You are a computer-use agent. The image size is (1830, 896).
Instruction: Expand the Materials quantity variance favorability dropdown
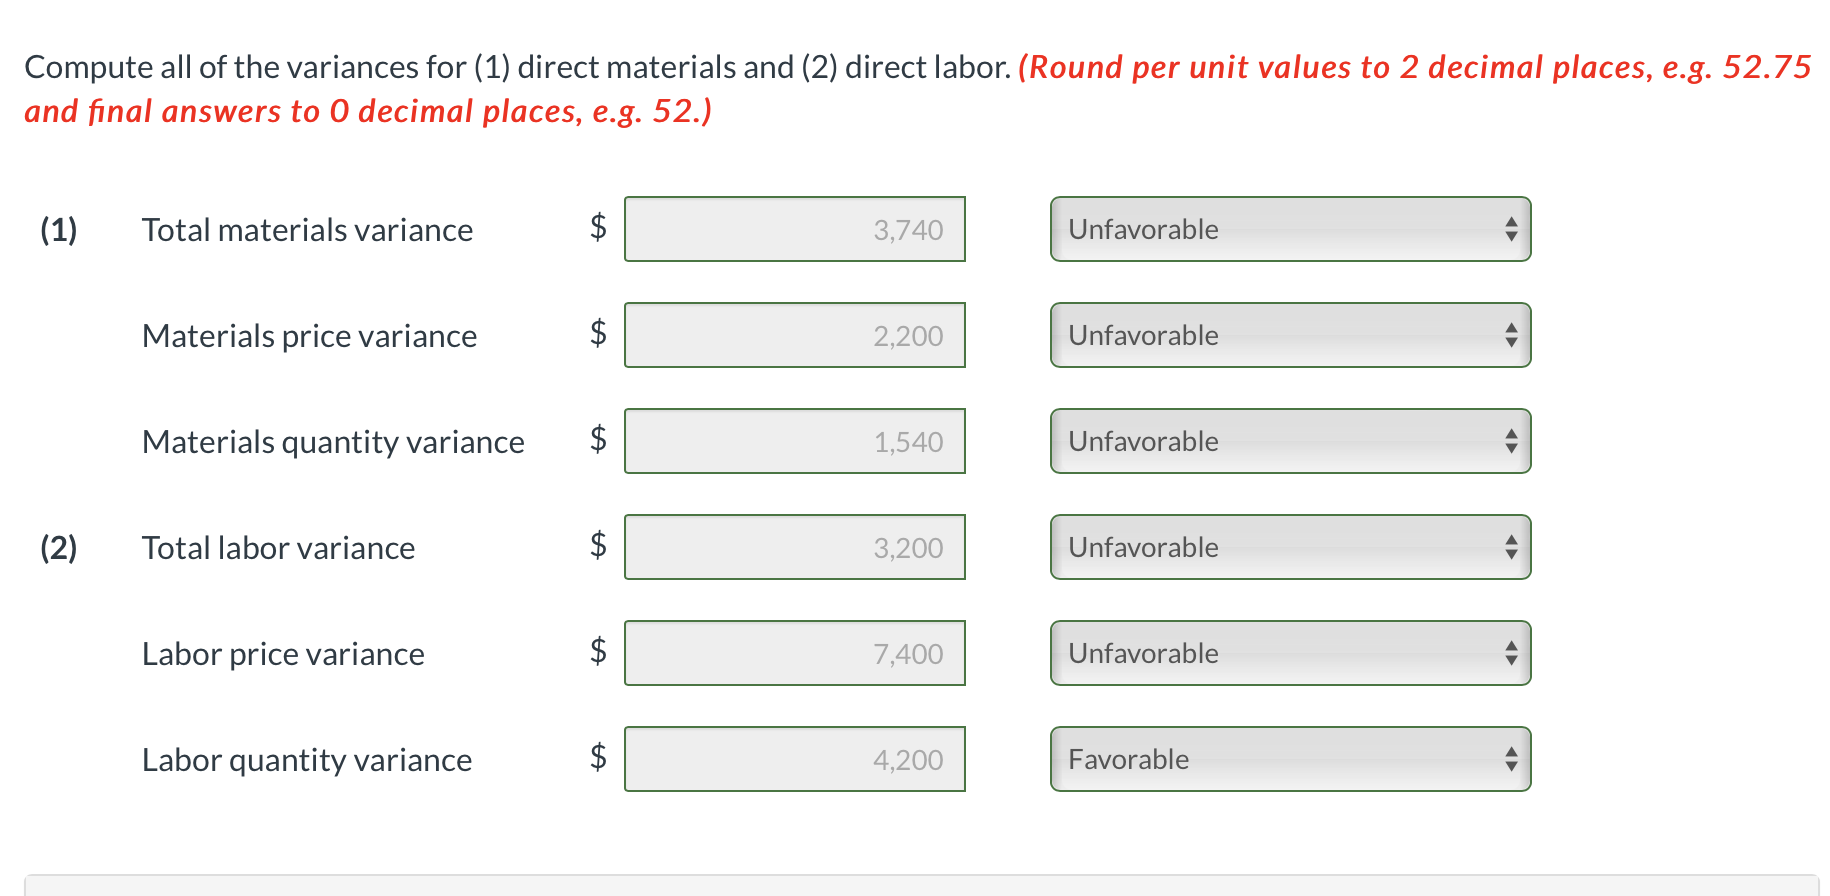(1290, 441)
